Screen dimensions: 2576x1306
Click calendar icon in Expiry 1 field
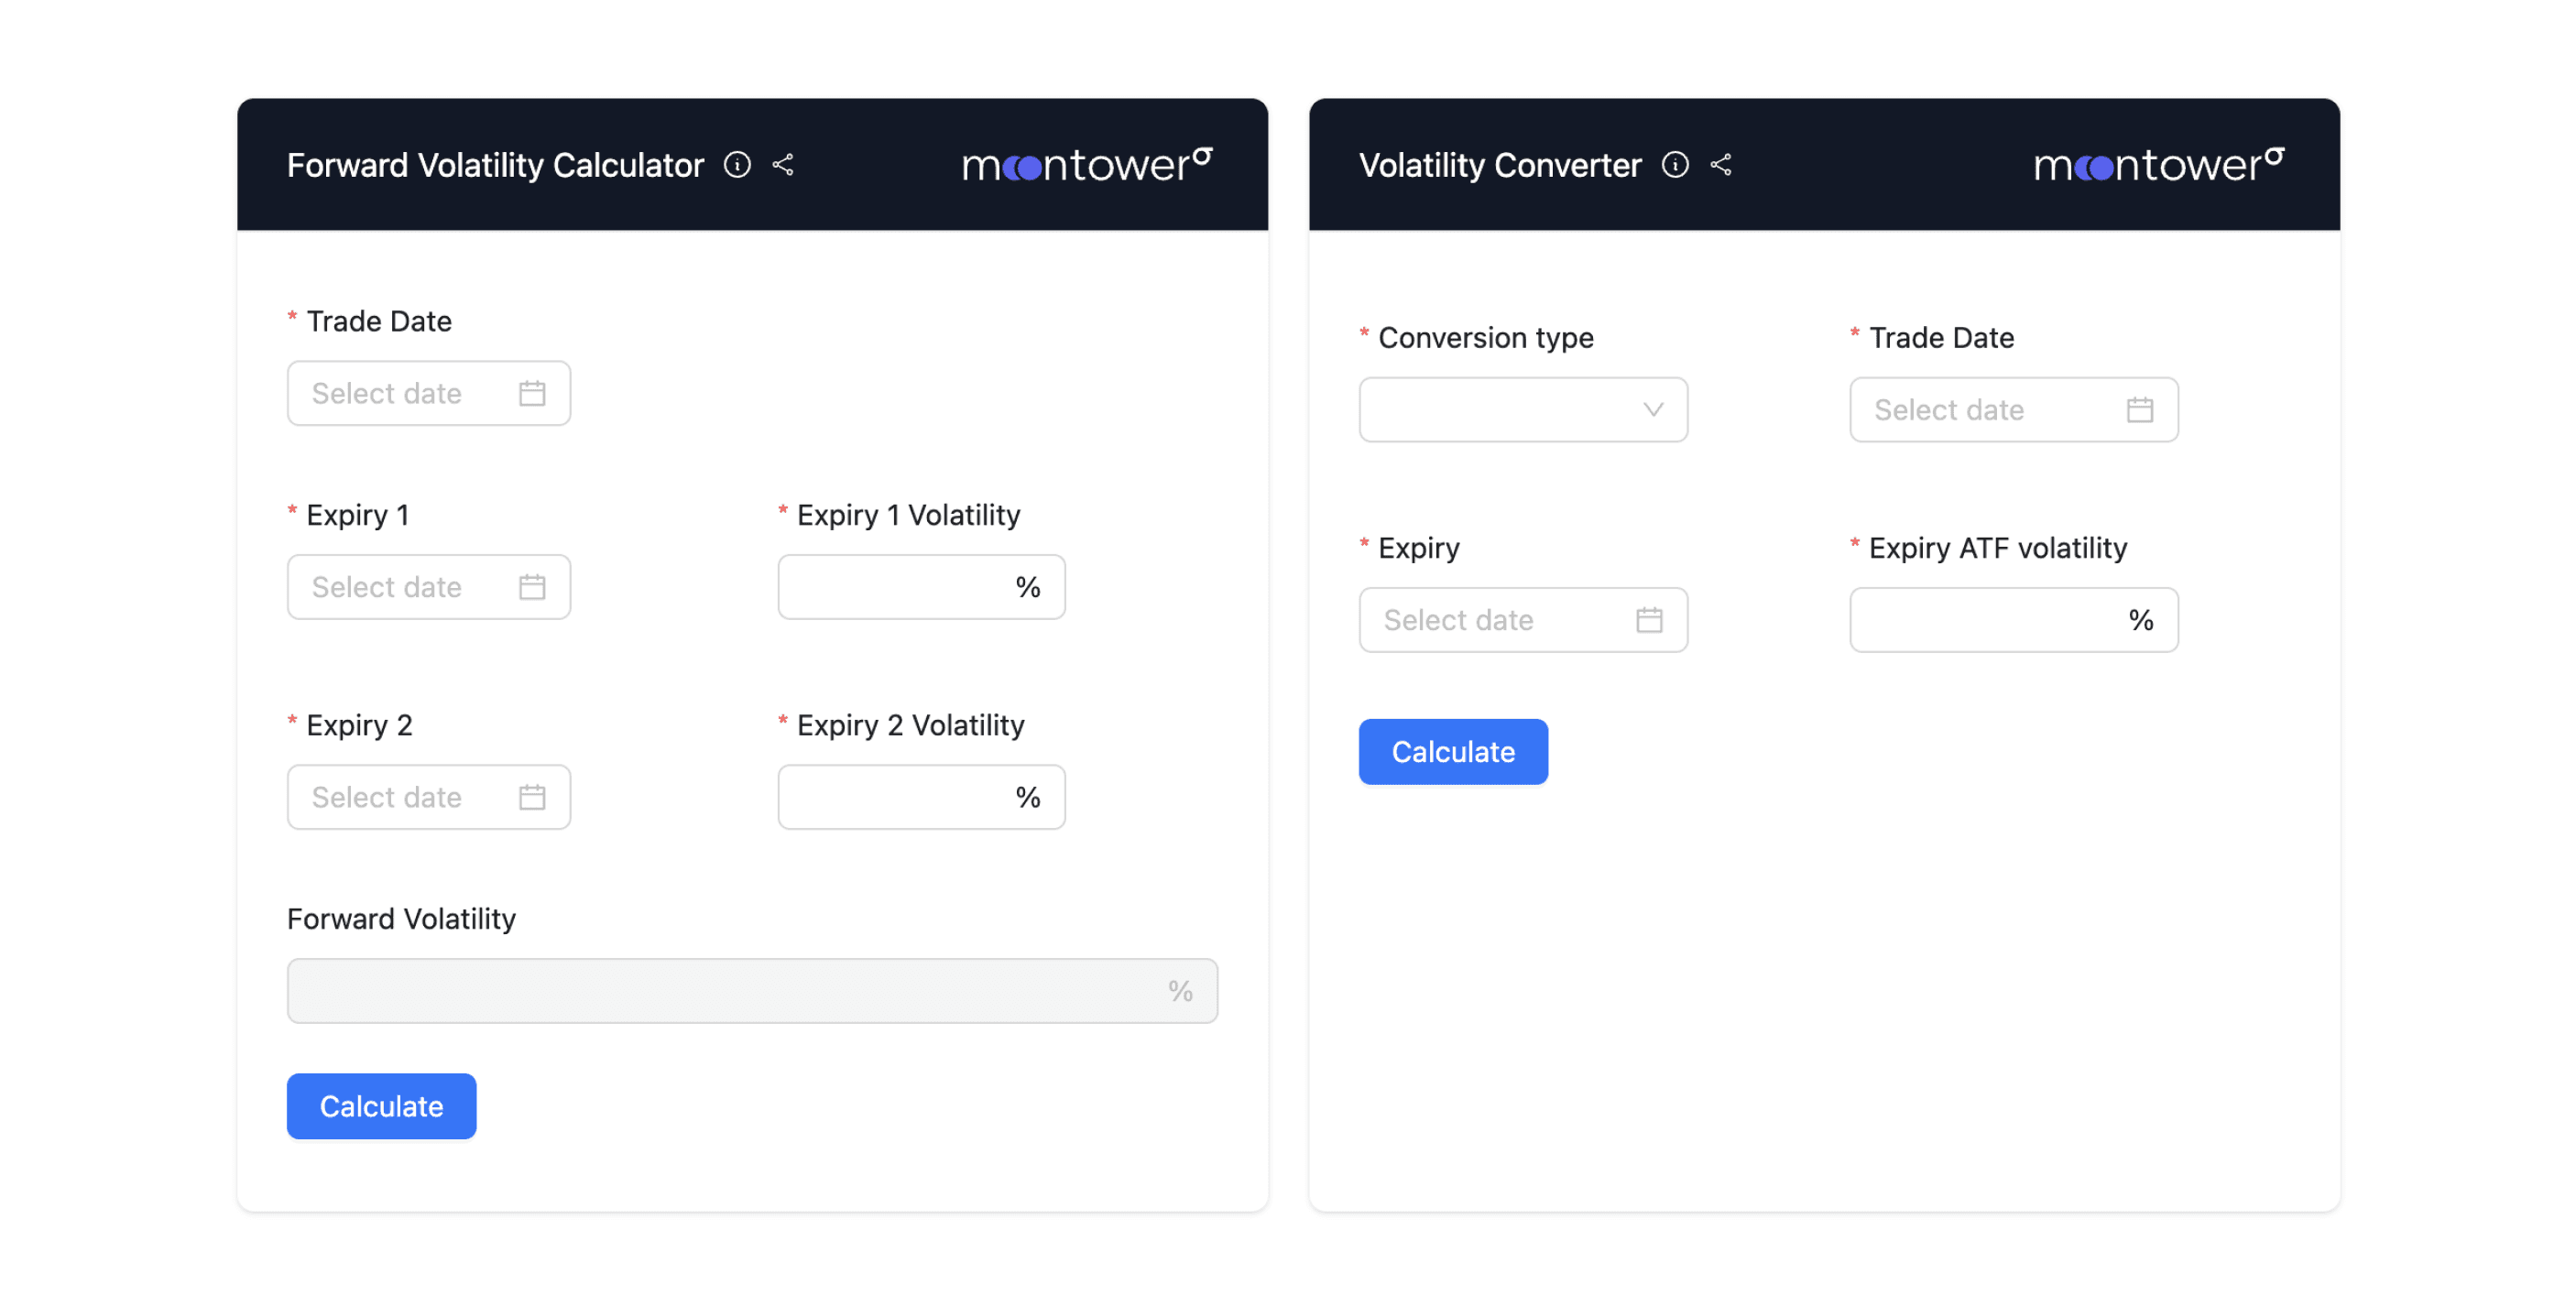pyautogui.click(x=532, y=587)
